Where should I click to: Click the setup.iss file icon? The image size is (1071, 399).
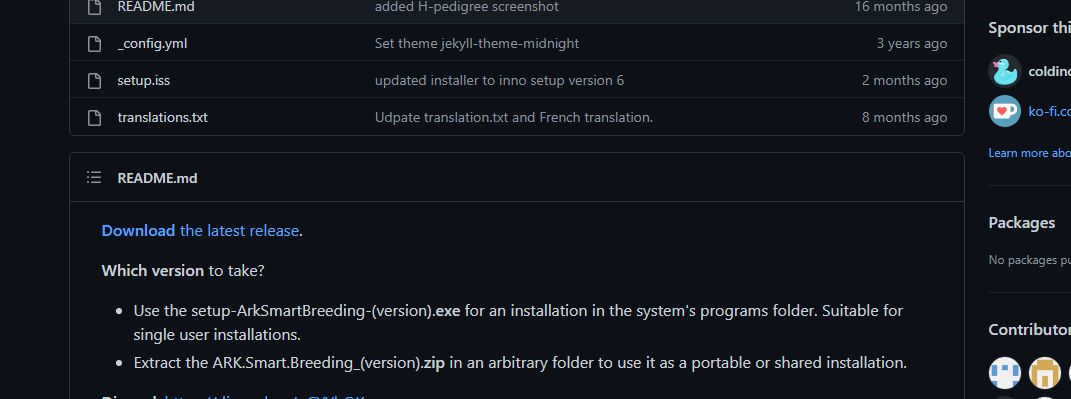95,81
